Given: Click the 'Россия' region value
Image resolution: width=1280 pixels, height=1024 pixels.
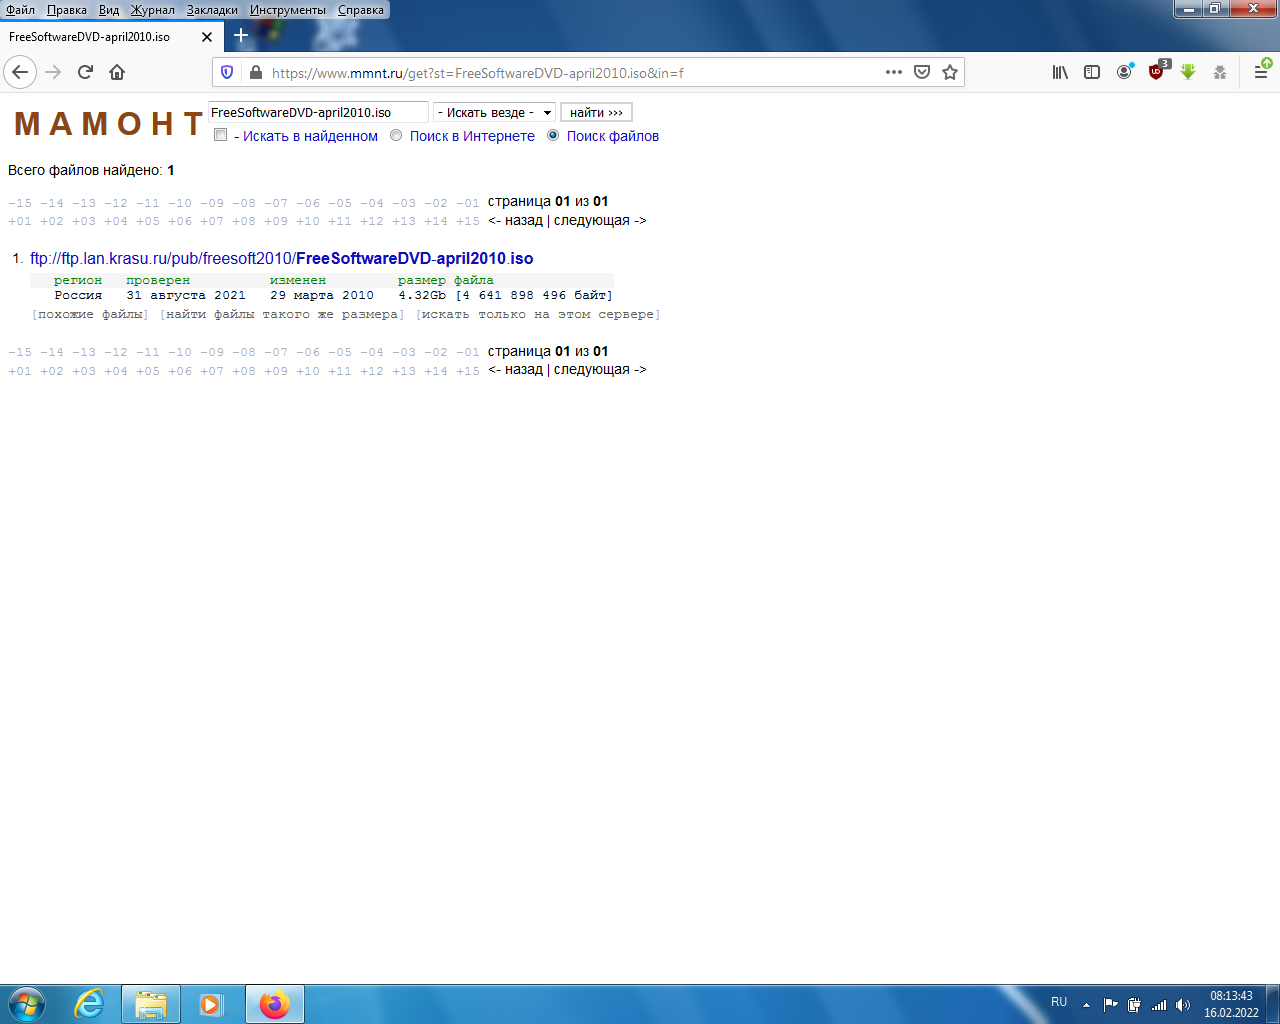Looking at the screenshot, I should click(x=78, y=295).
